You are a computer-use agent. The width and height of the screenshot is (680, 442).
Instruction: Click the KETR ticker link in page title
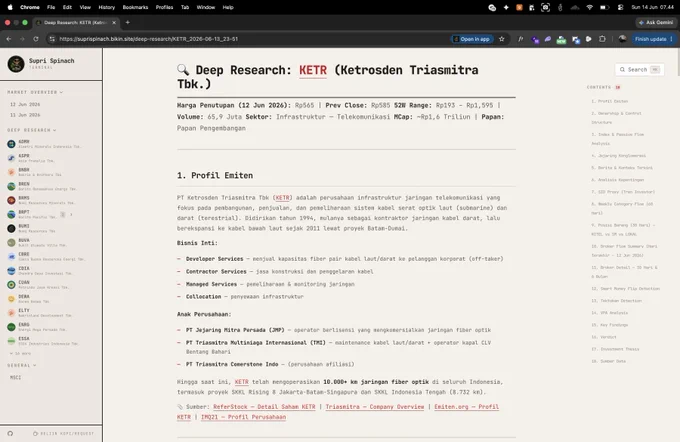pyautogui.click(x=313, y=70)
